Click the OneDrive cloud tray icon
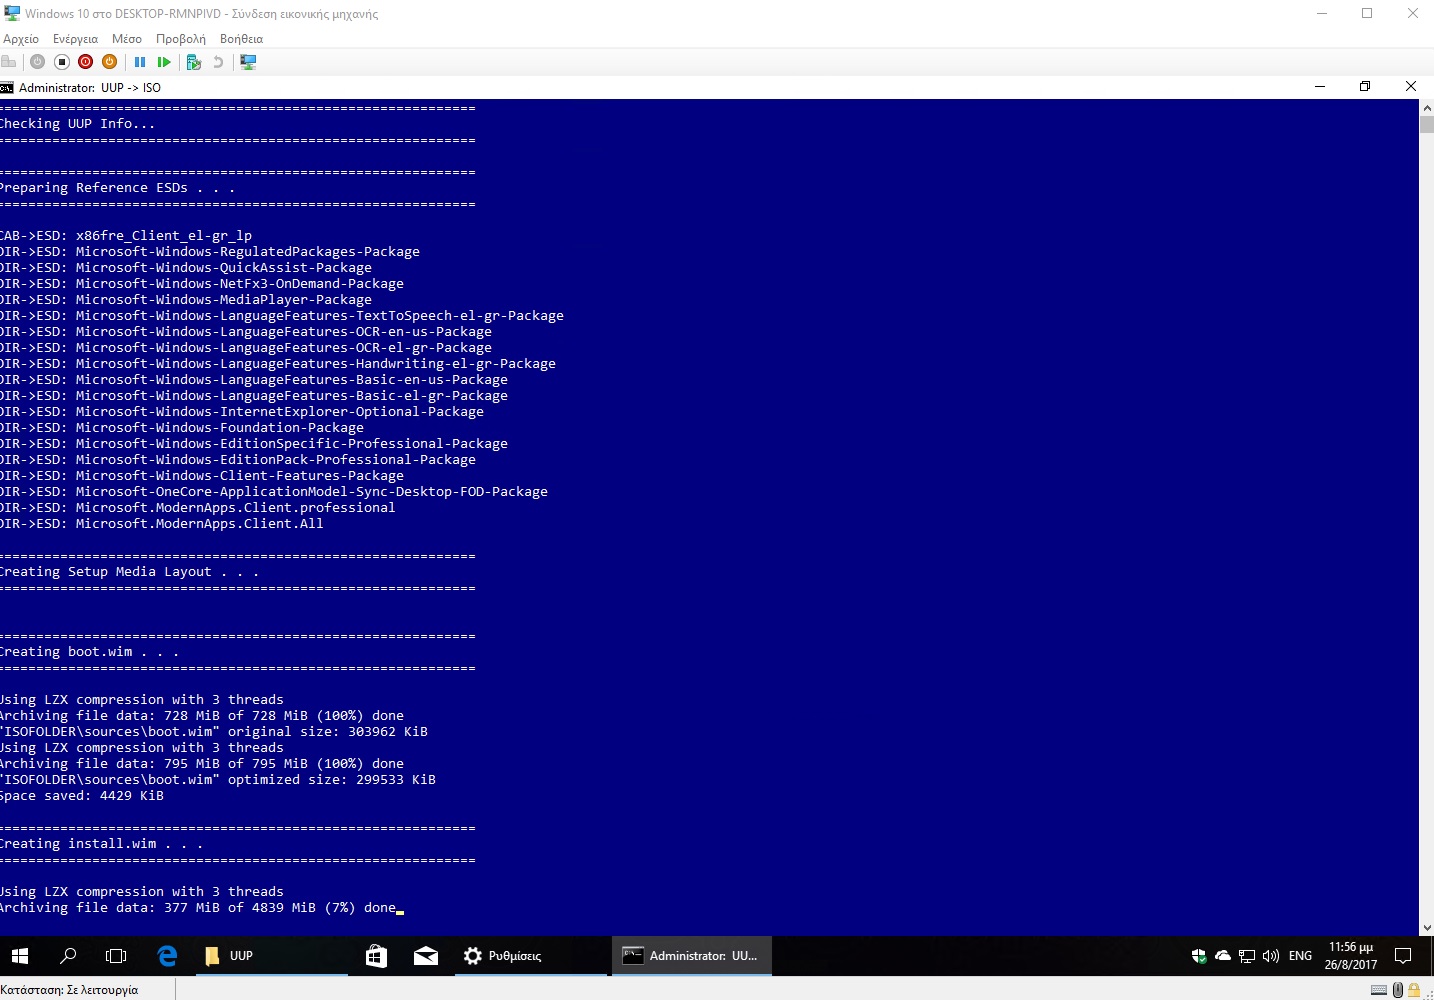The image size is (1434, 1000). click(x=1223, y=956)
